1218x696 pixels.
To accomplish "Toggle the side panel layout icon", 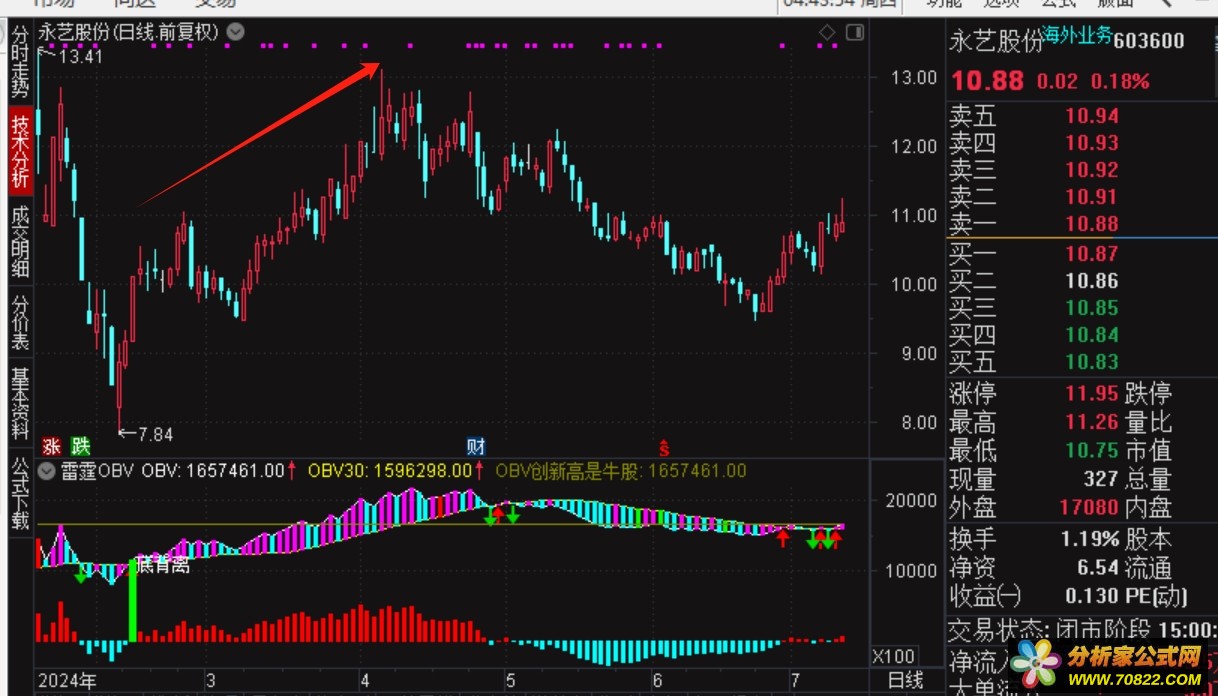I will point(854,32).
